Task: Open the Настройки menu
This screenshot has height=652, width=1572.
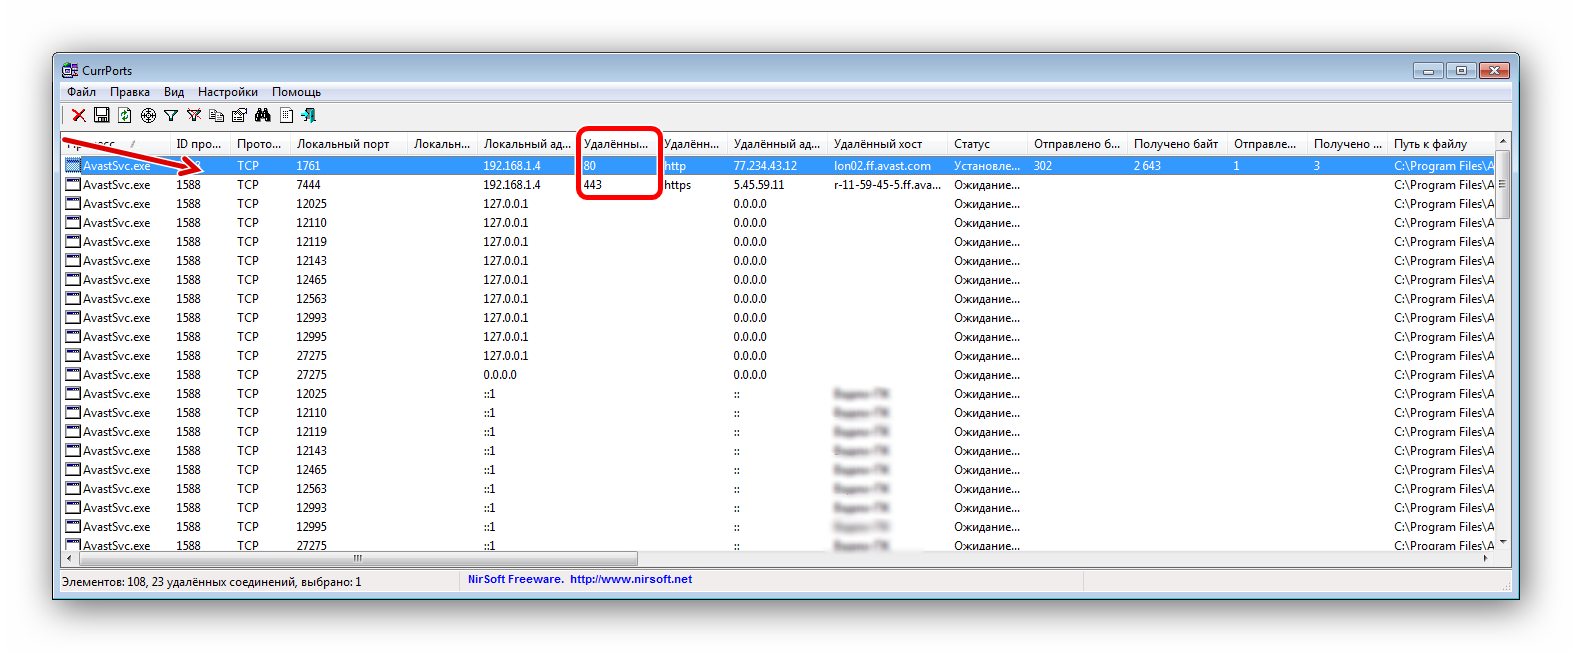Action: click(228, 92)
